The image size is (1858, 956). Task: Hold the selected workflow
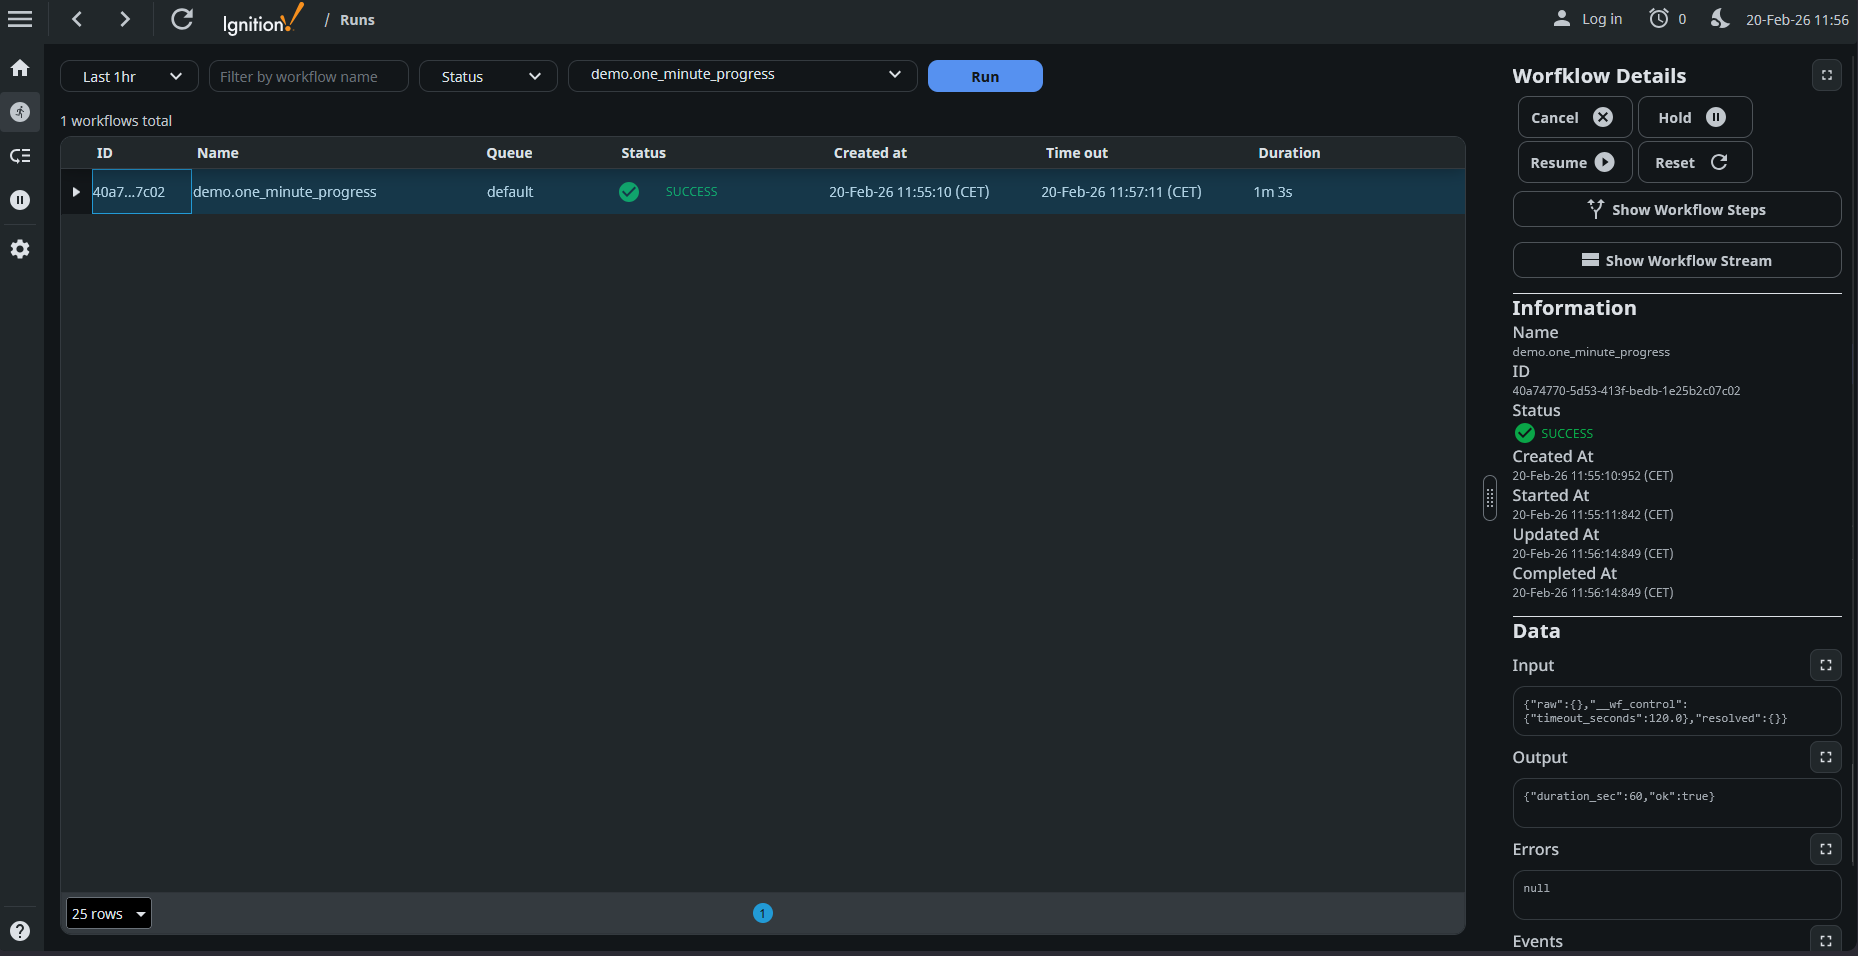point(1694,117)
